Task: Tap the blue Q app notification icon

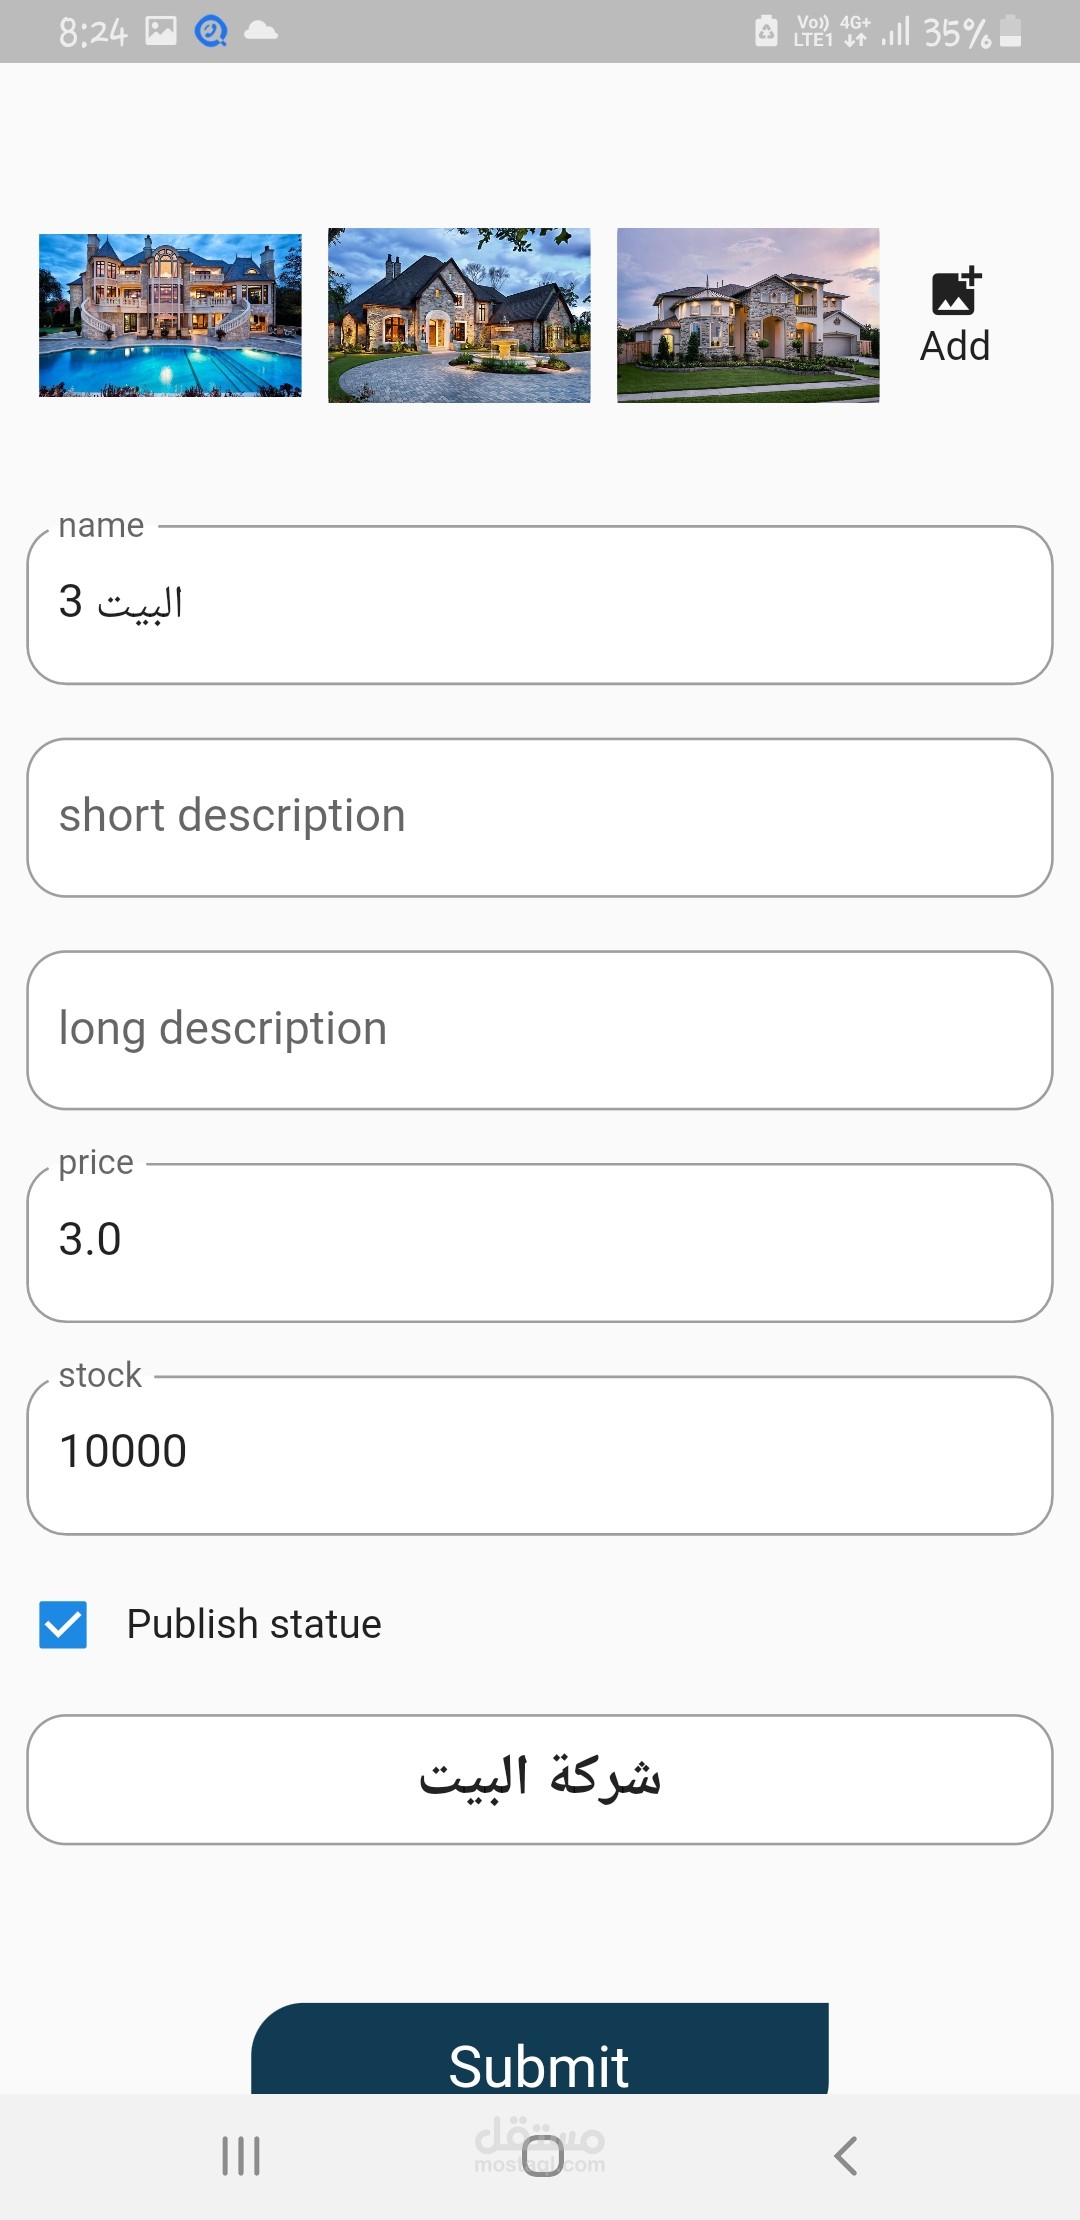Action: [x=210, y=32]
